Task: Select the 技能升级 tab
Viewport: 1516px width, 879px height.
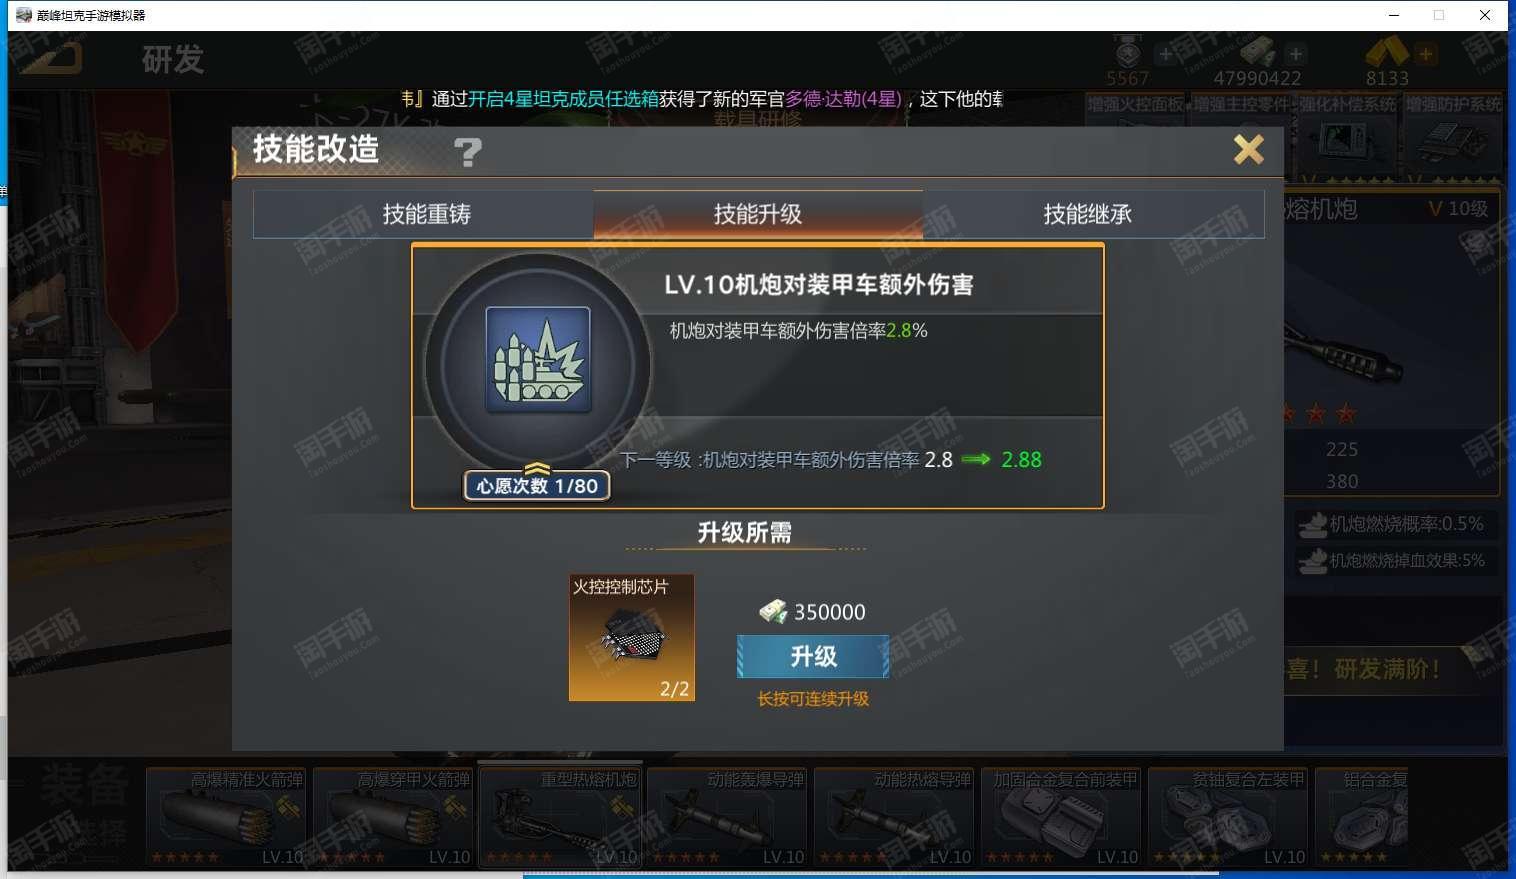Action: pos(758,214)
